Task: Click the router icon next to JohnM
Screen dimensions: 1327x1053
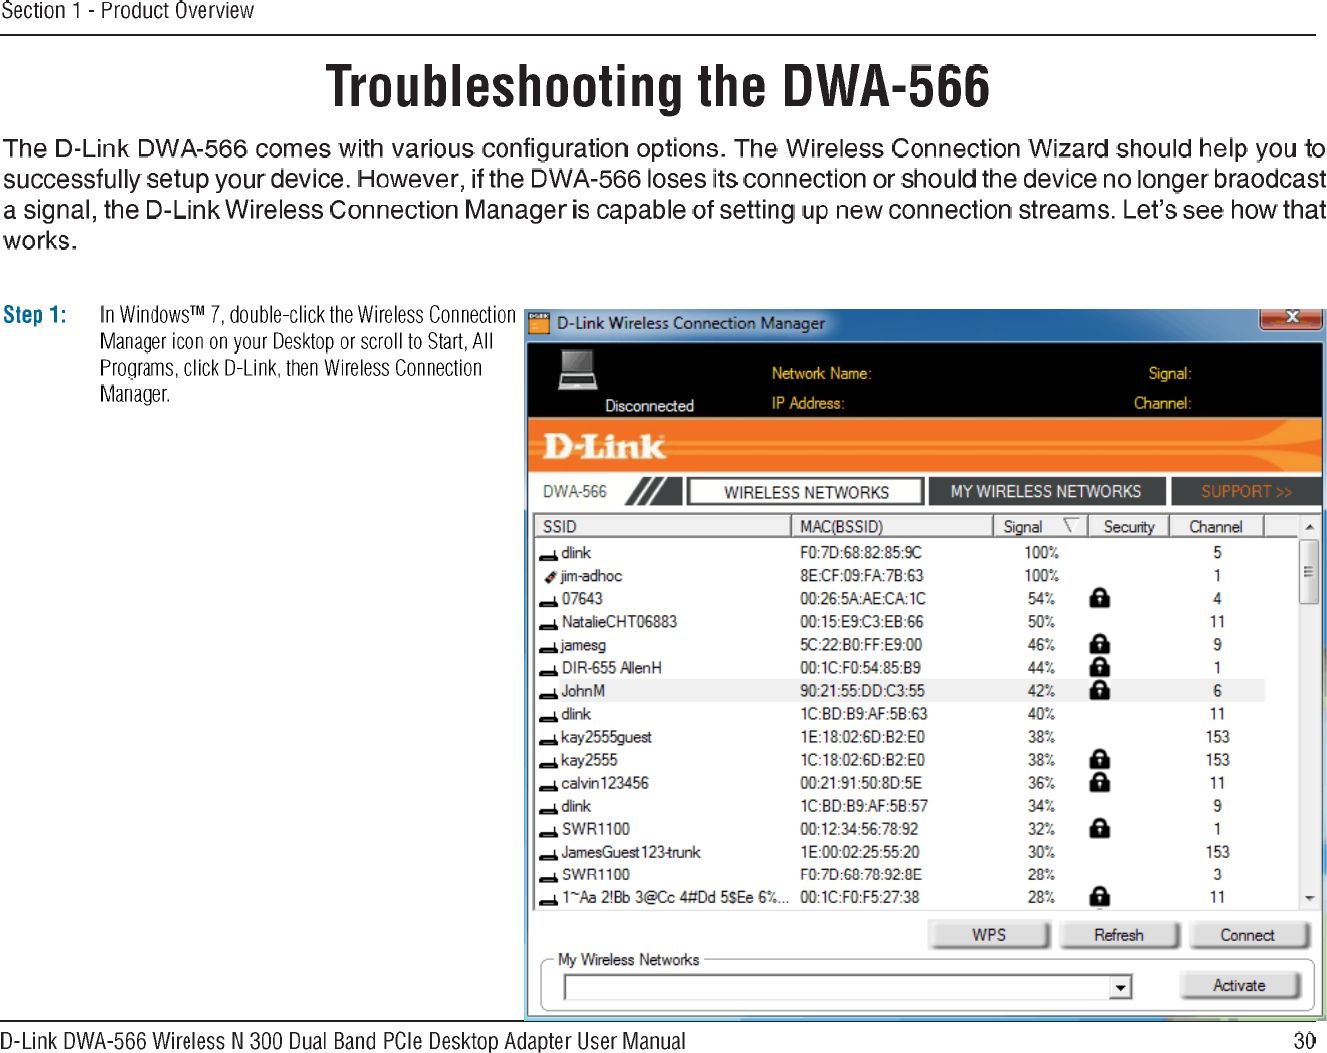Action: [x=548, y=693]
